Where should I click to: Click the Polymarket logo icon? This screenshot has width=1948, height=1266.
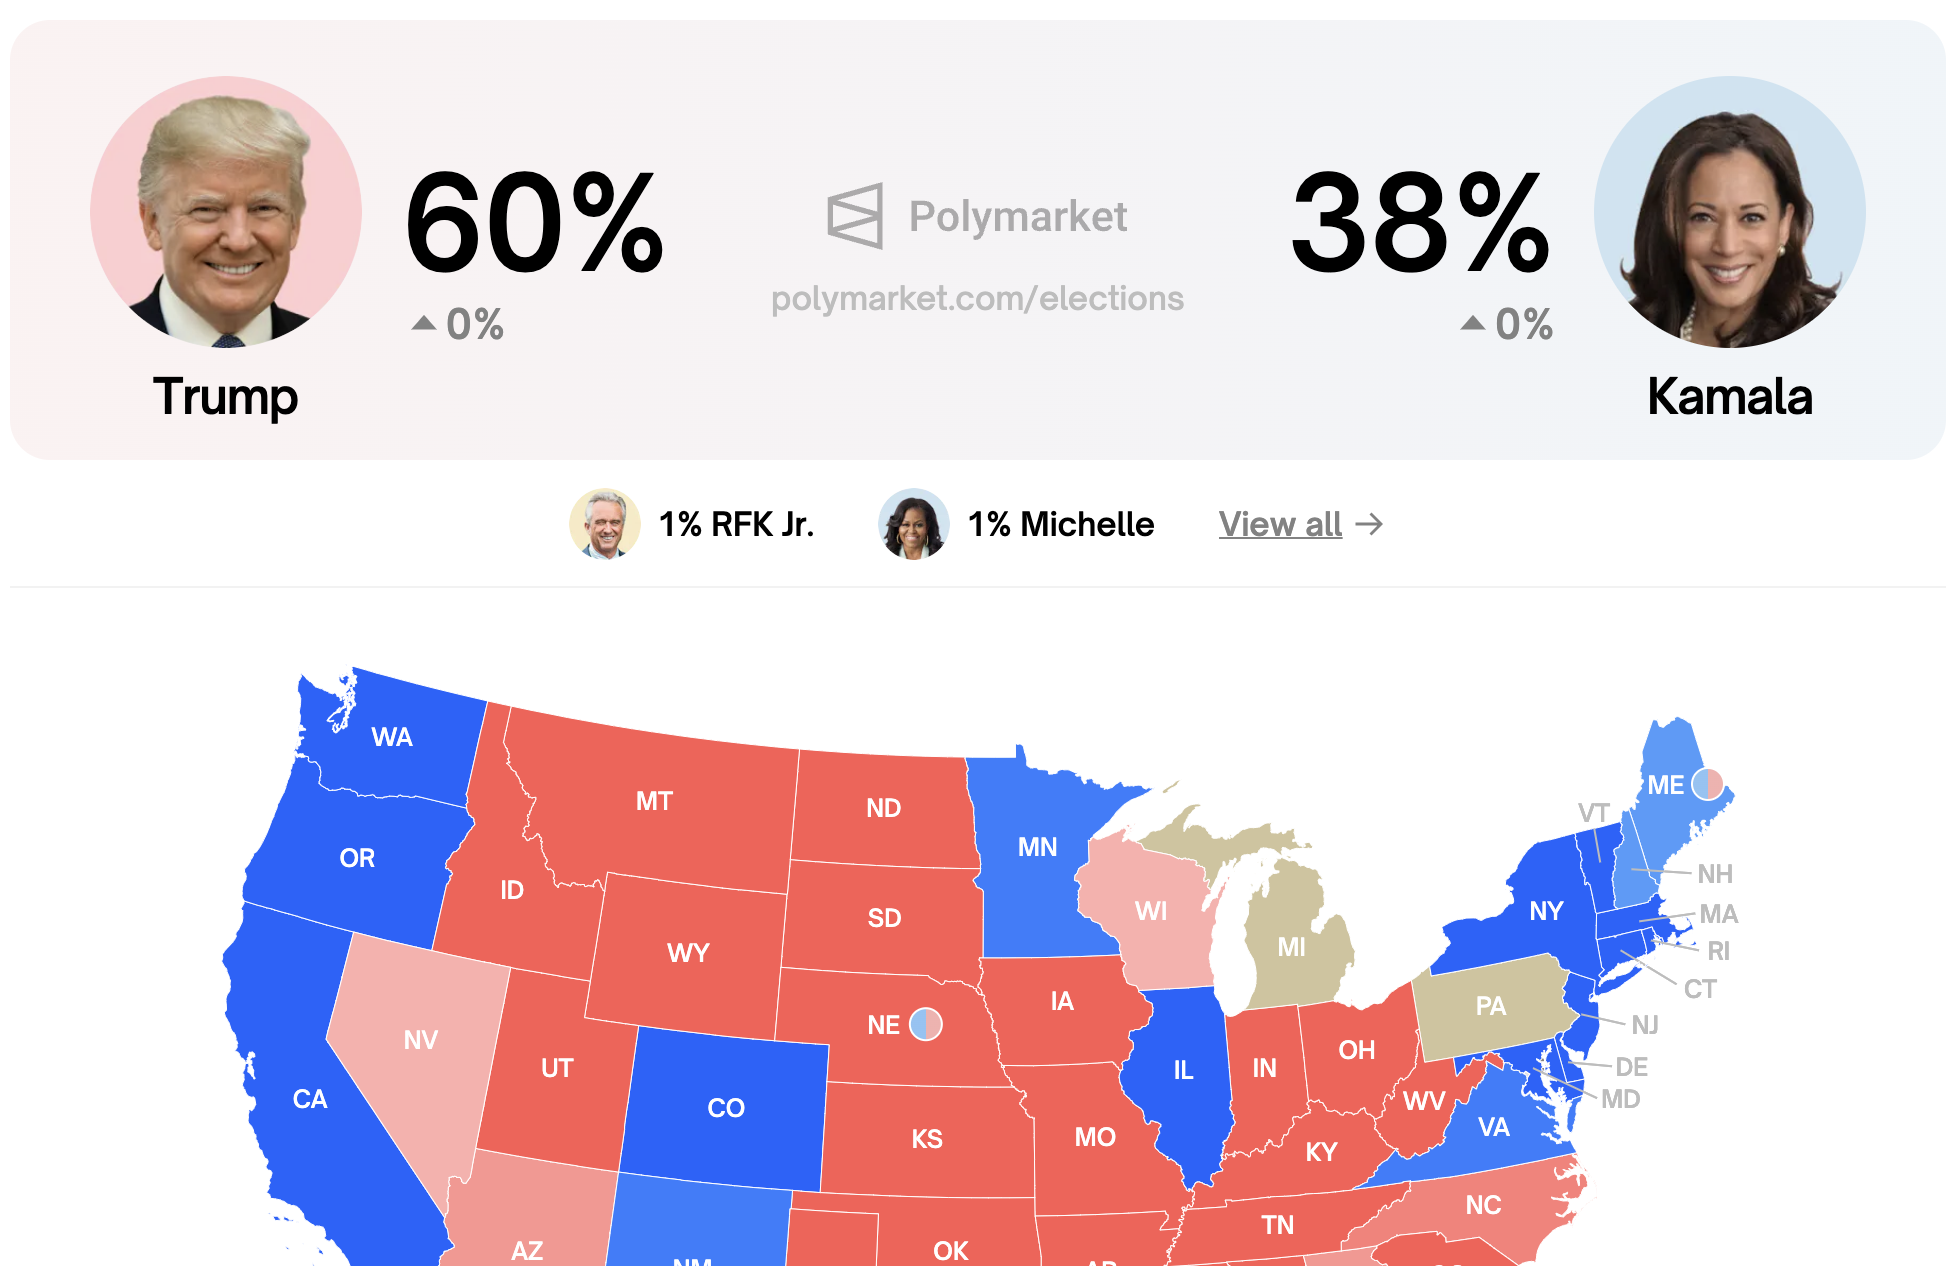855,216
